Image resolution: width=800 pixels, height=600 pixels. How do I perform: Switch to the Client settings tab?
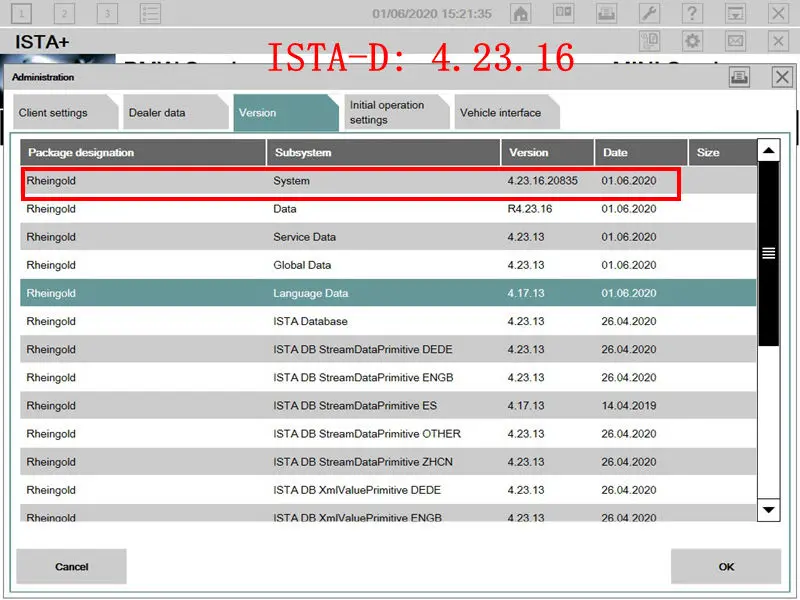65,112
